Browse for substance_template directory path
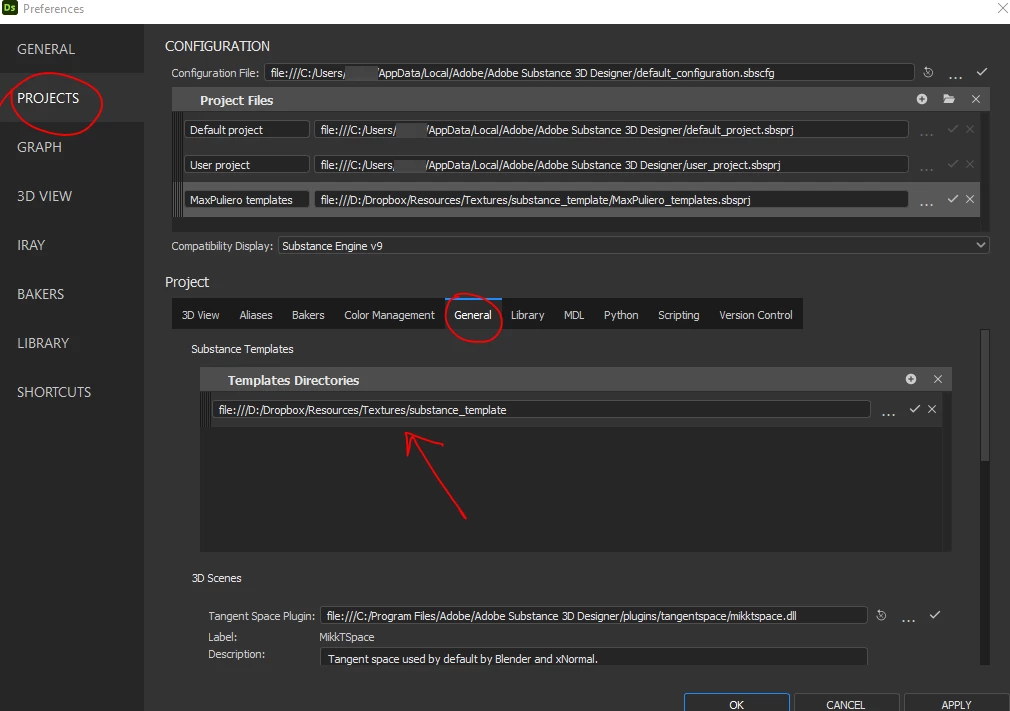 coord(888,413)
